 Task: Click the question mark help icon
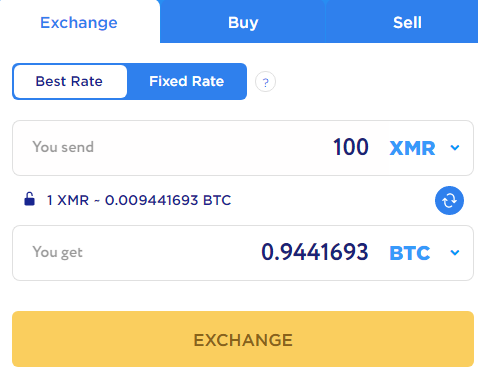(265, 82)
